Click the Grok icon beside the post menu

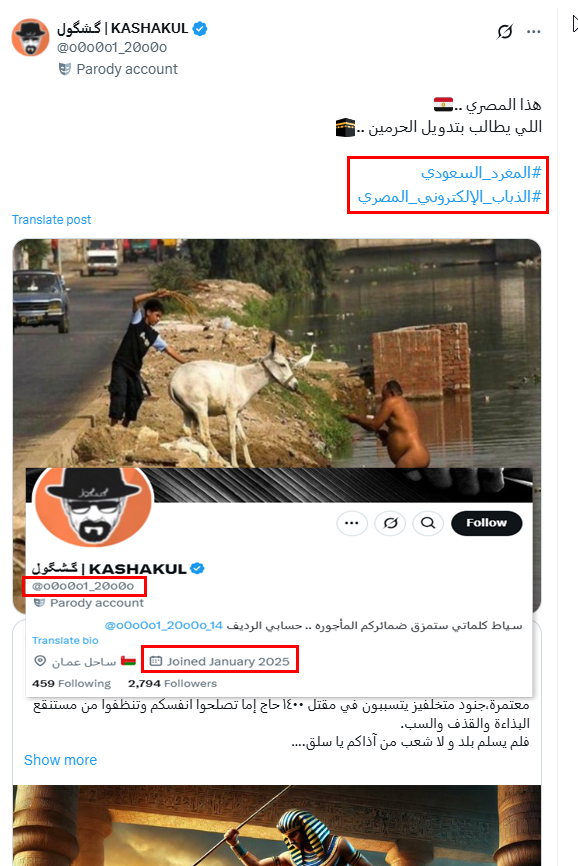(504, 31)
